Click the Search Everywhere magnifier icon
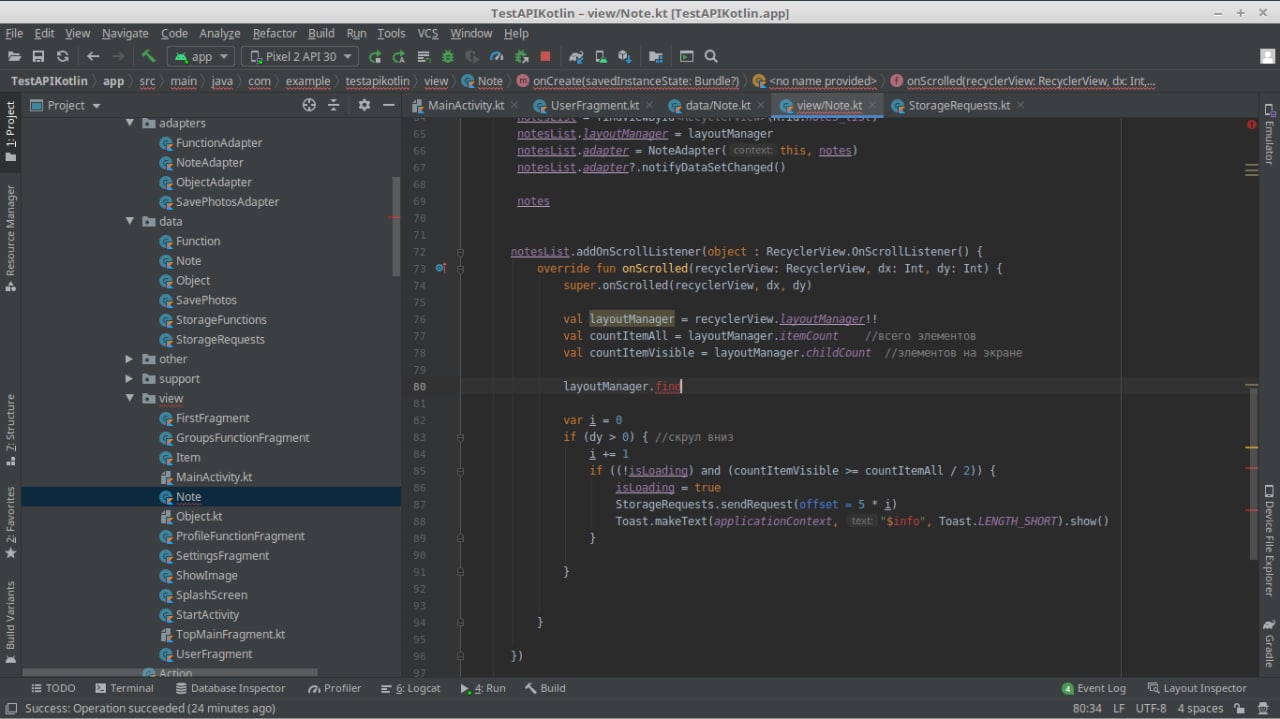 click(x=711, y=57)
